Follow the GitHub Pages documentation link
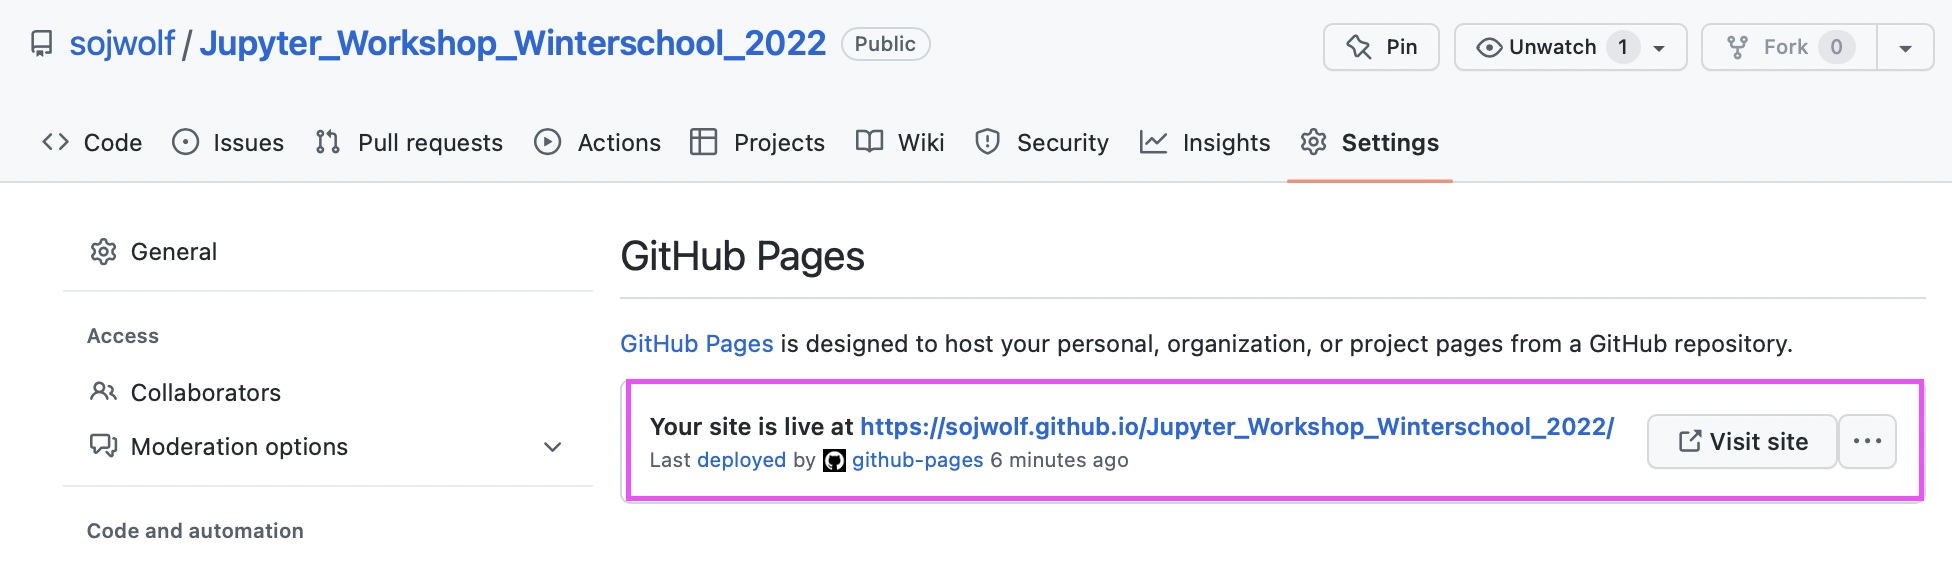 pos(697,344)
